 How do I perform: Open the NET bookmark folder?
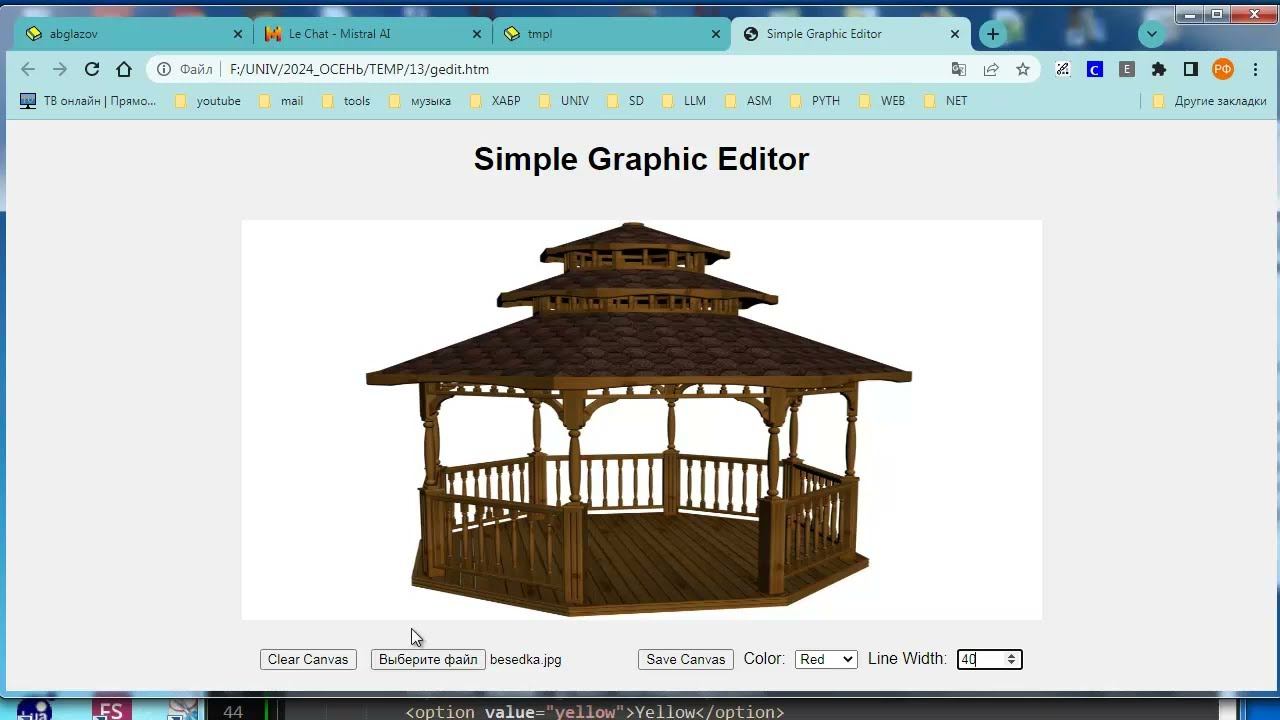(x=946, y=101)
